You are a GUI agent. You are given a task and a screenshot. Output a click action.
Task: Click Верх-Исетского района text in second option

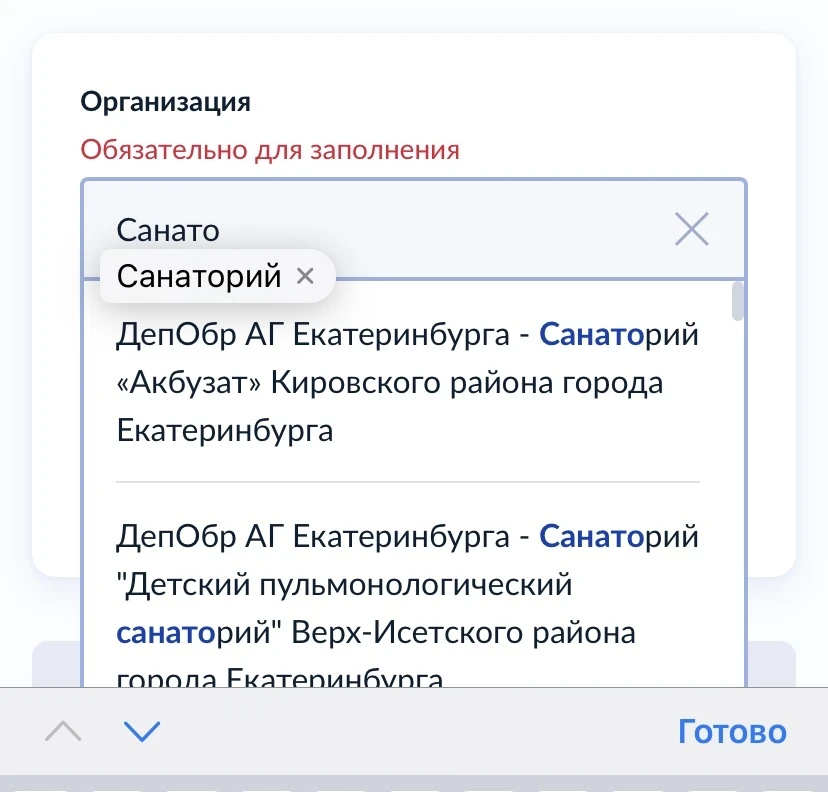pyautogui.click(x=462, y=633)
